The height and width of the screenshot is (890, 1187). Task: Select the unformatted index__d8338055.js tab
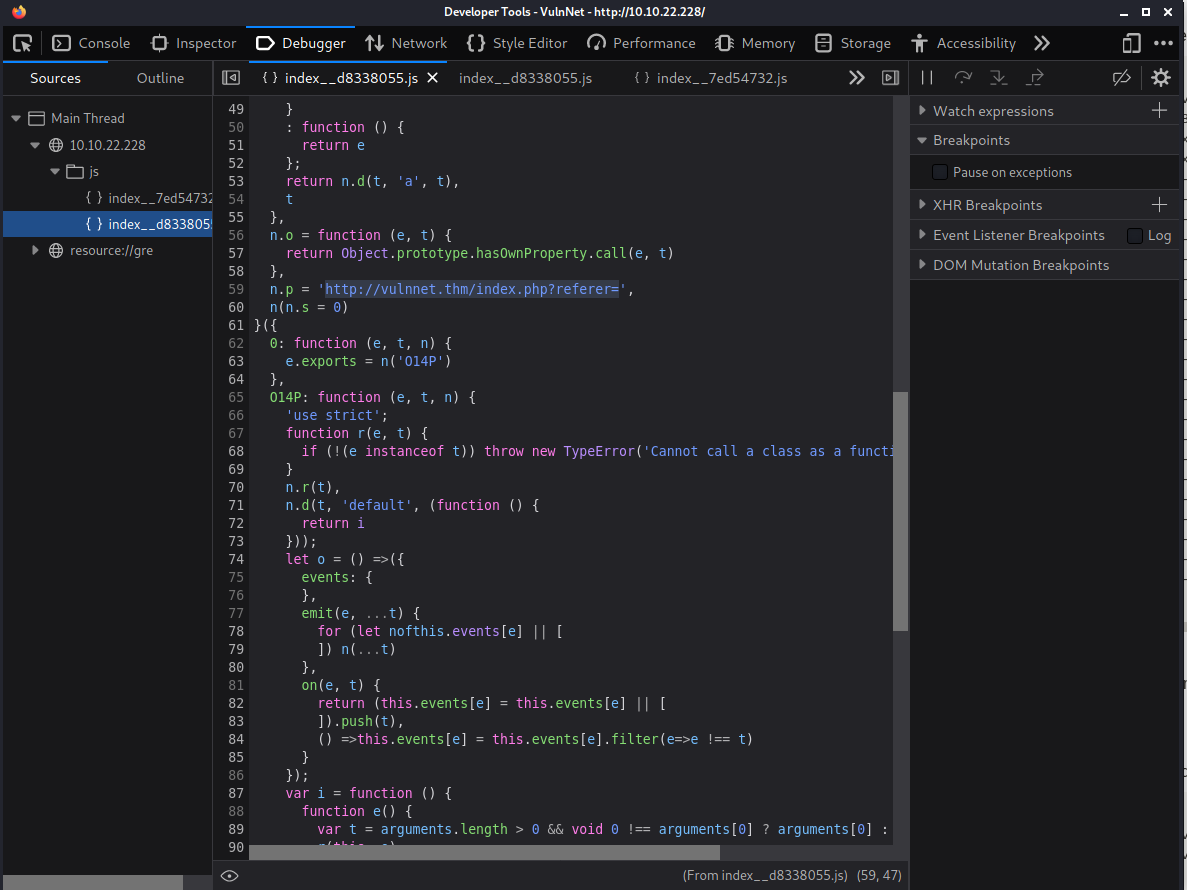tap(525, 78)
